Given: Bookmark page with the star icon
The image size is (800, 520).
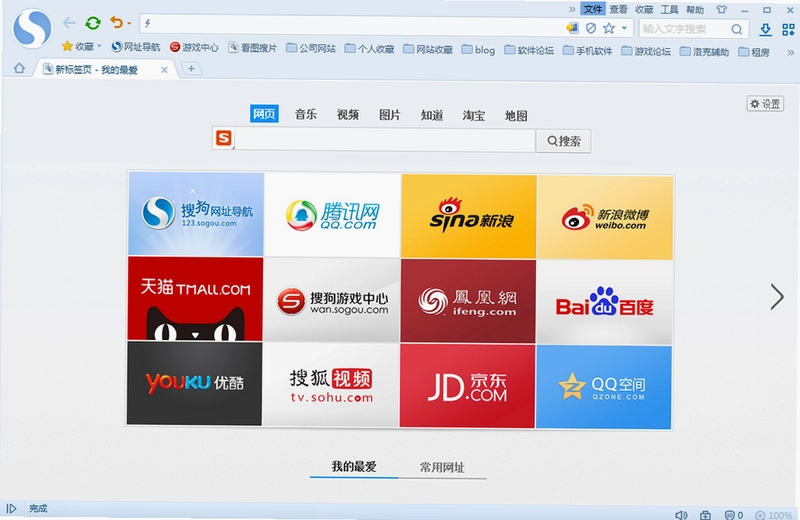Looking at the screenshot, I should (x=609, y=28).
